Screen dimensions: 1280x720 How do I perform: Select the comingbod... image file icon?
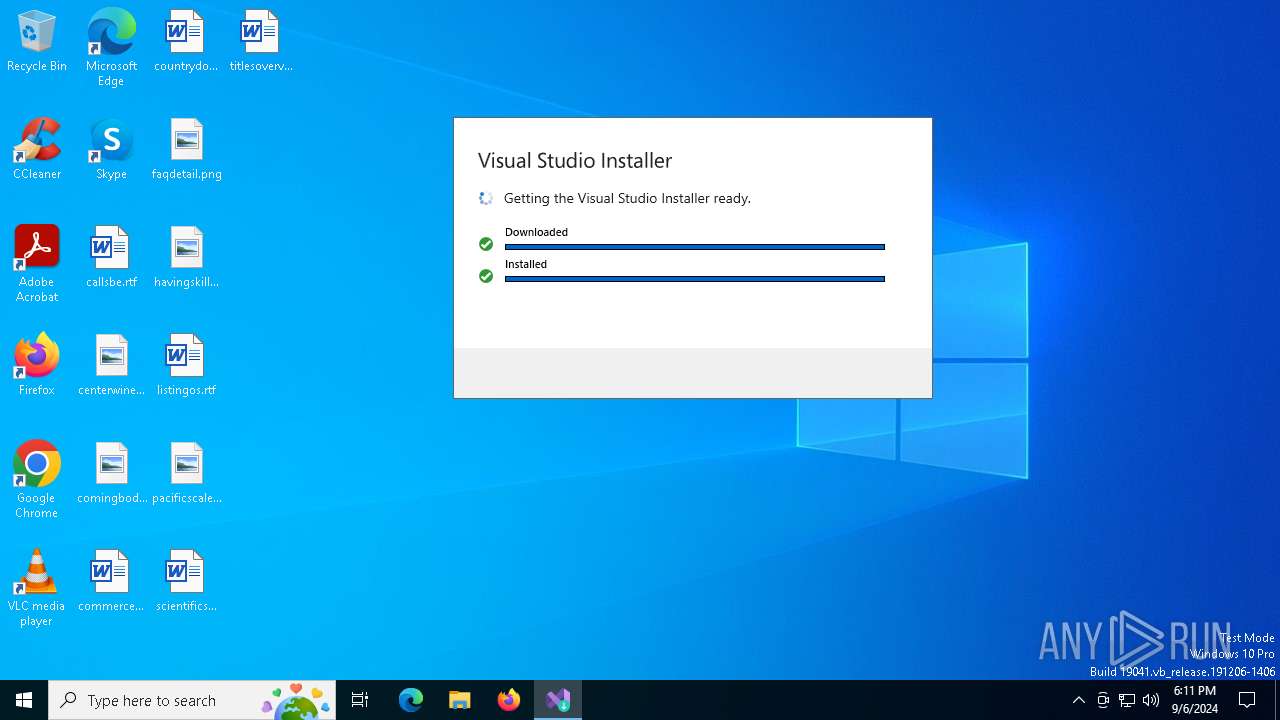click(111, 473)
